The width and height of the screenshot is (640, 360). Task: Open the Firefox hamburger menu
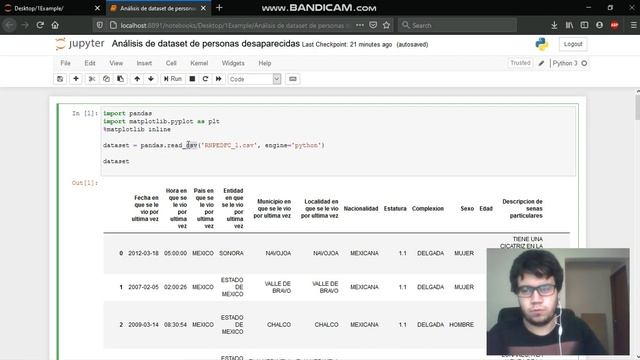pos(633,25)
